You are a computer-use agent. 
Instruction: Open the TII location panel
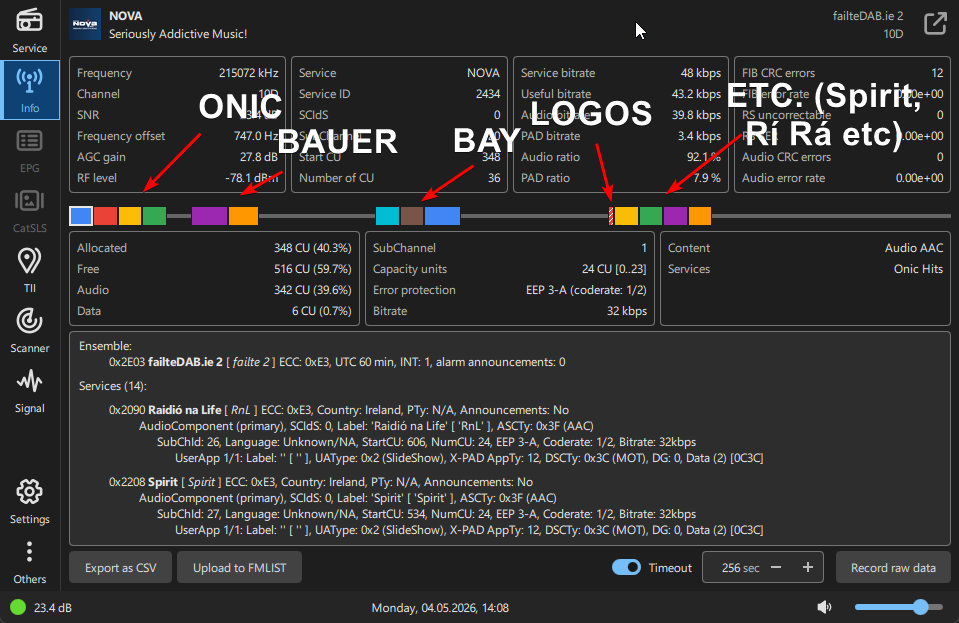29,270
